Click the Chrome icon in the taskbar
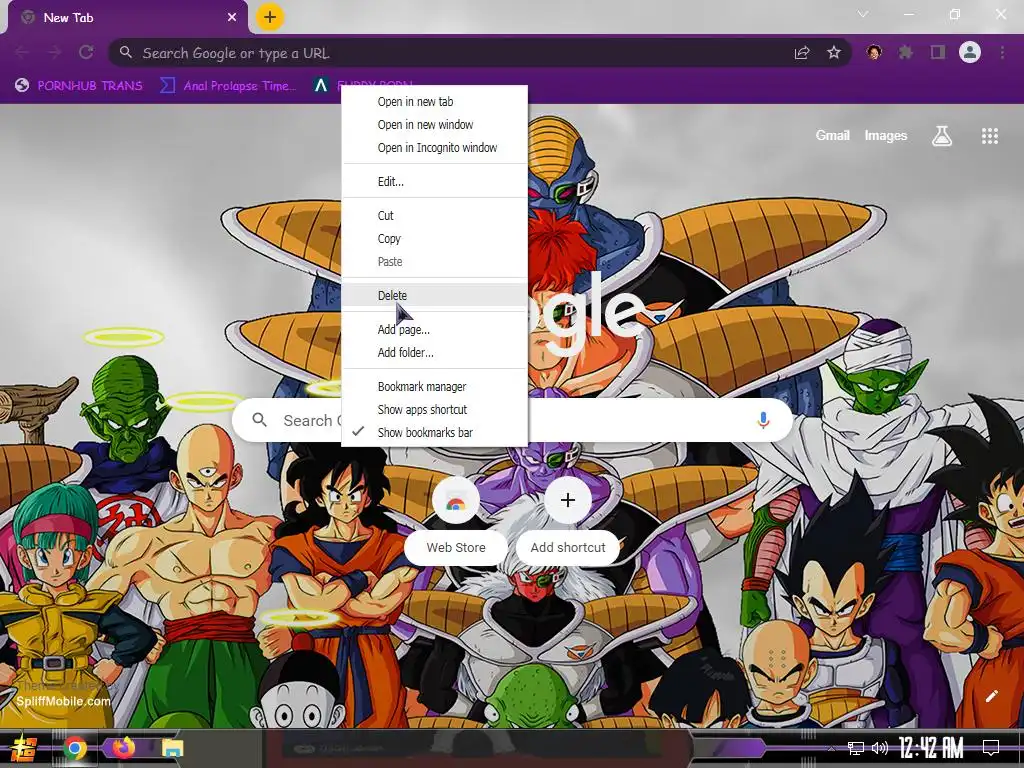Viewport: 1024px width, 768px height. (75, 748)
